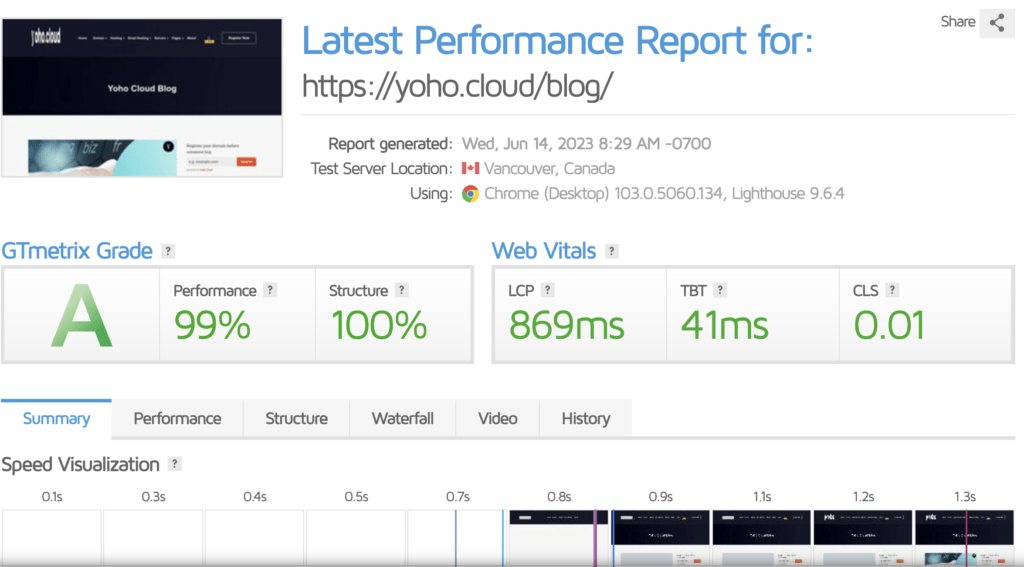Click the CLS question mark icon
Viewport: 1024px width, 567px height.
[892, 290]
